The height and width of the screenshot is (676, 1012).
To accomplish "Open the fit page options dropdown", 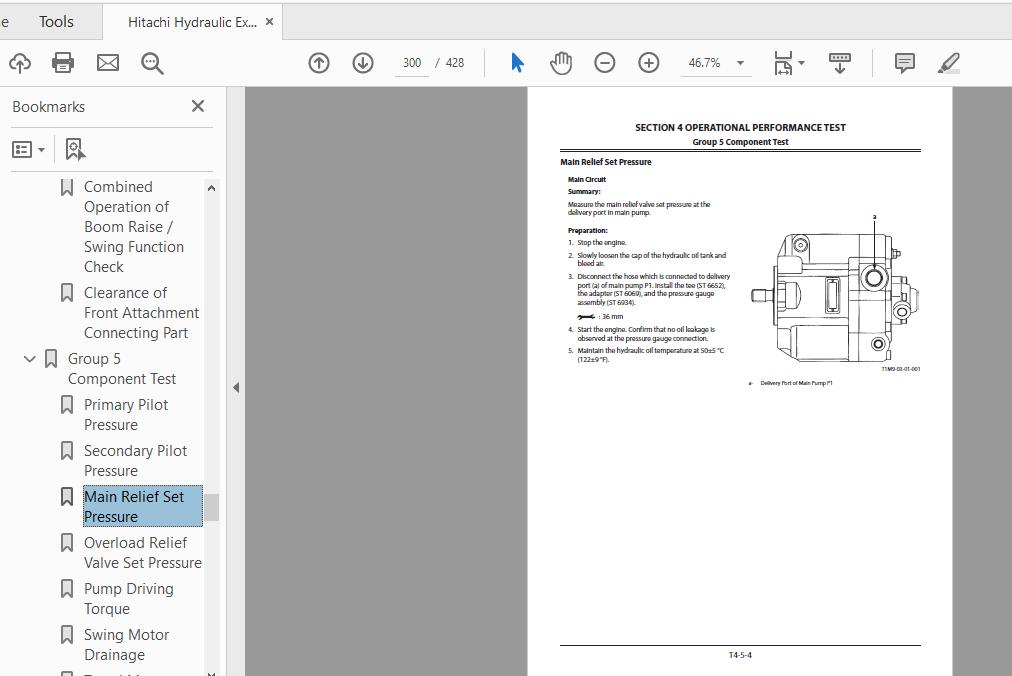I will pyautogui.click(x=789, y=63).
